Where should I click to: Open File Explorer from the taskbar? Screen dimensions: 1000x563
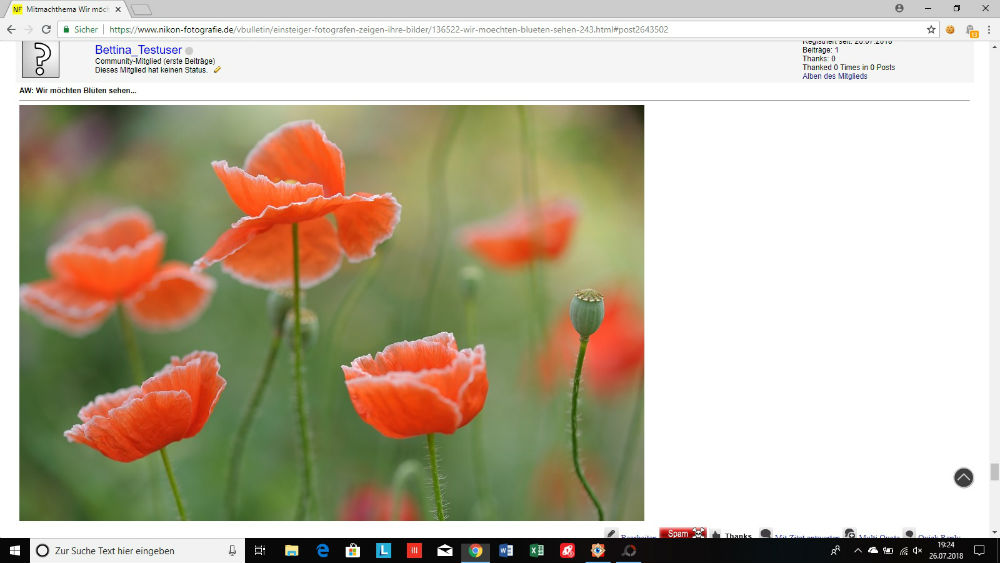[291, 550]
